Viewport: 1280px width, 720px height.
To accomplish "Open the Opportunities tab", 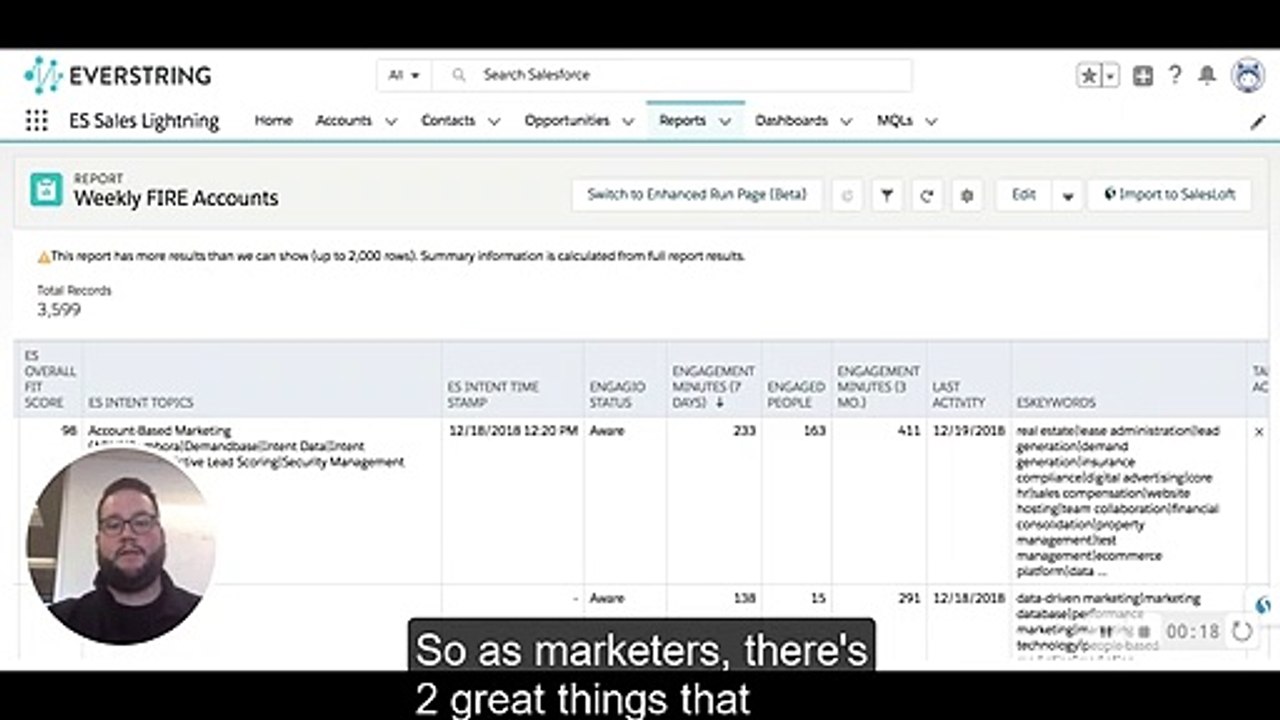I will (x=567, y=120).
